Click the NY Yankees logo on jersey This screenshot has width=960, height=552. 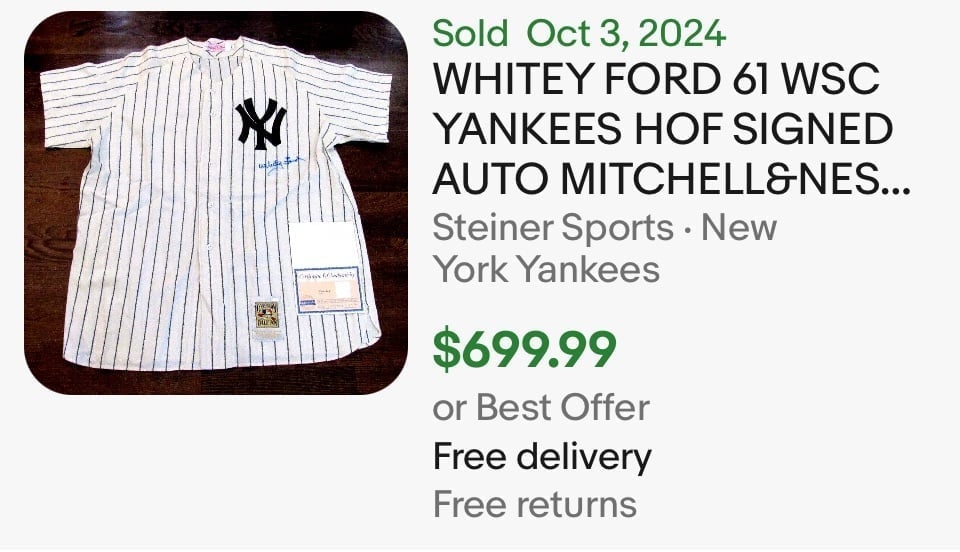pyautogui.click(x=261, y=124)
